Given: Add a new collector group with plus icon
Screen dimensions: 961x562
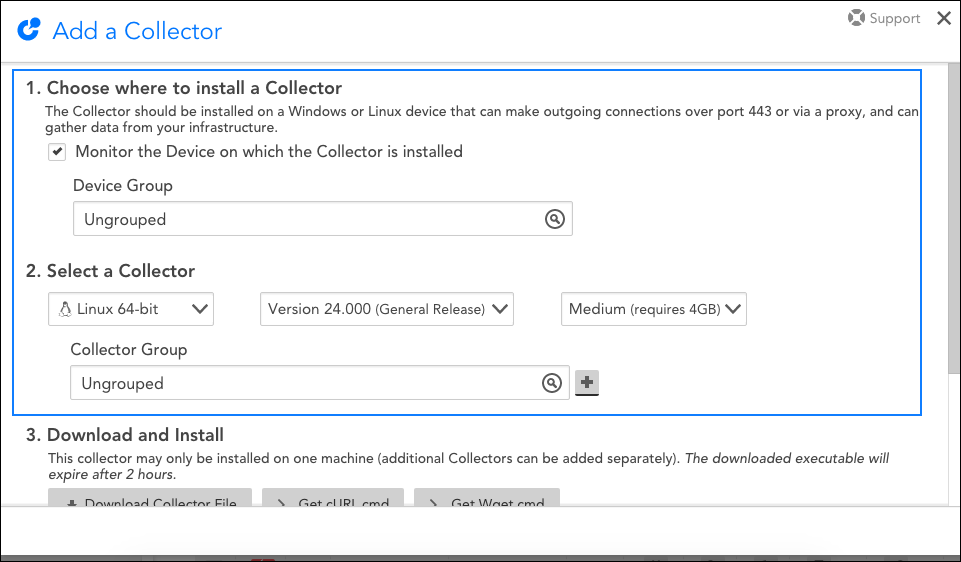Looking at the screenshot, I should tap(587, 382).
